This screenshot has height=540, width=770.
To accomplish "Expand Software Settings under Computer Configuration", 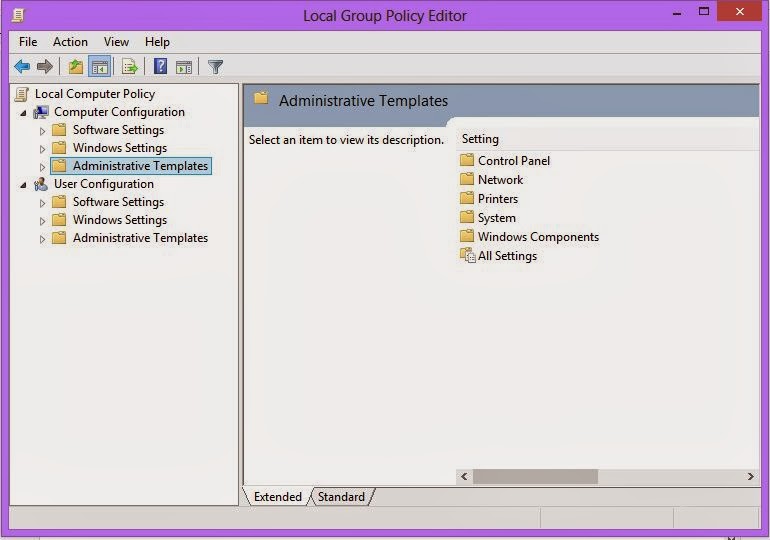I will (42, 131).
